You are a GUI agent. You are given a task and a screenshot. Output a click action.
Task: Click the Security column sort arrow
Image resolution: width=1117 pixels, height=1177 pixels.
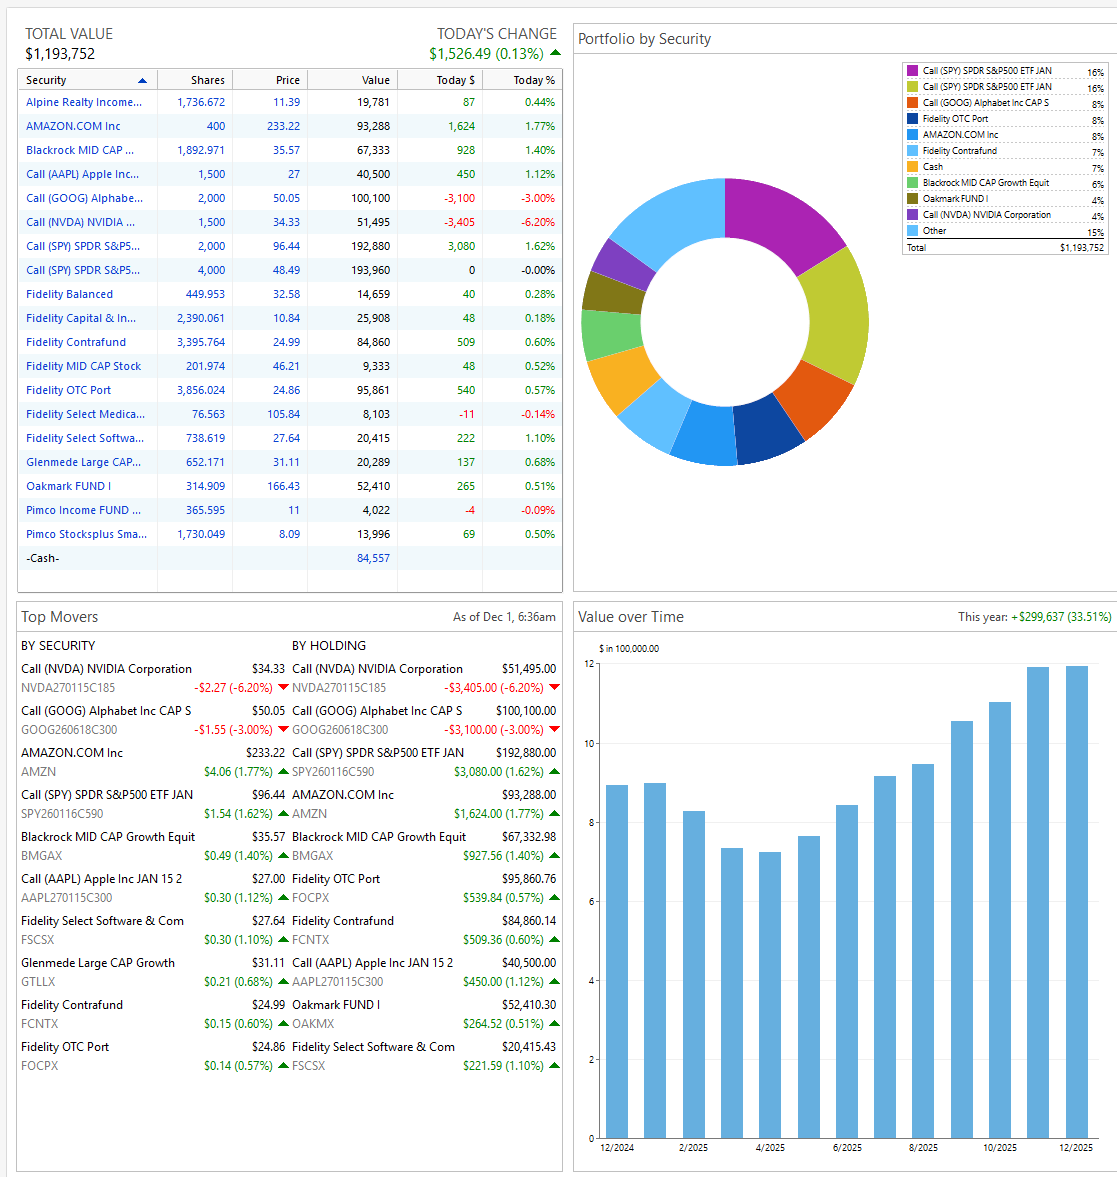click(143, 80)
